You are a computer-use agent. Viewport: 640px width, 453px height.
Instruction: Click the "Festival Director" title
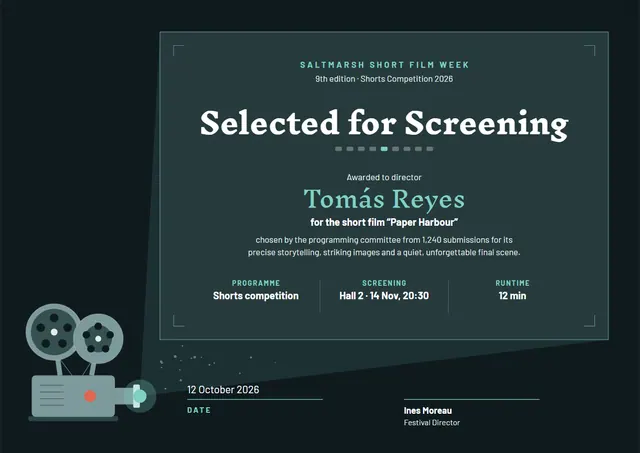[x=432, y=423]
